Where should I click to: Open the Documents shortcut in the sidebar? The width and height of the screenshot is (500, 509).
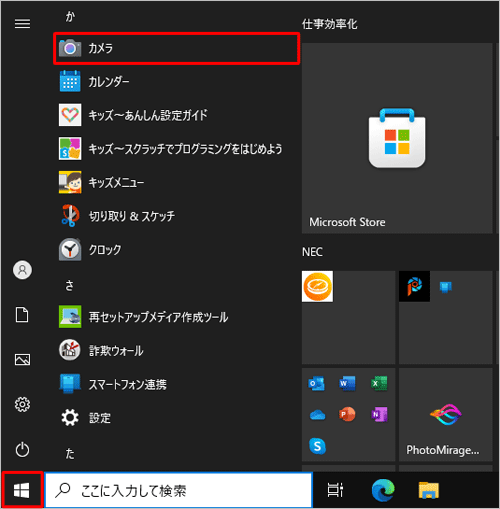coord(22,315)
